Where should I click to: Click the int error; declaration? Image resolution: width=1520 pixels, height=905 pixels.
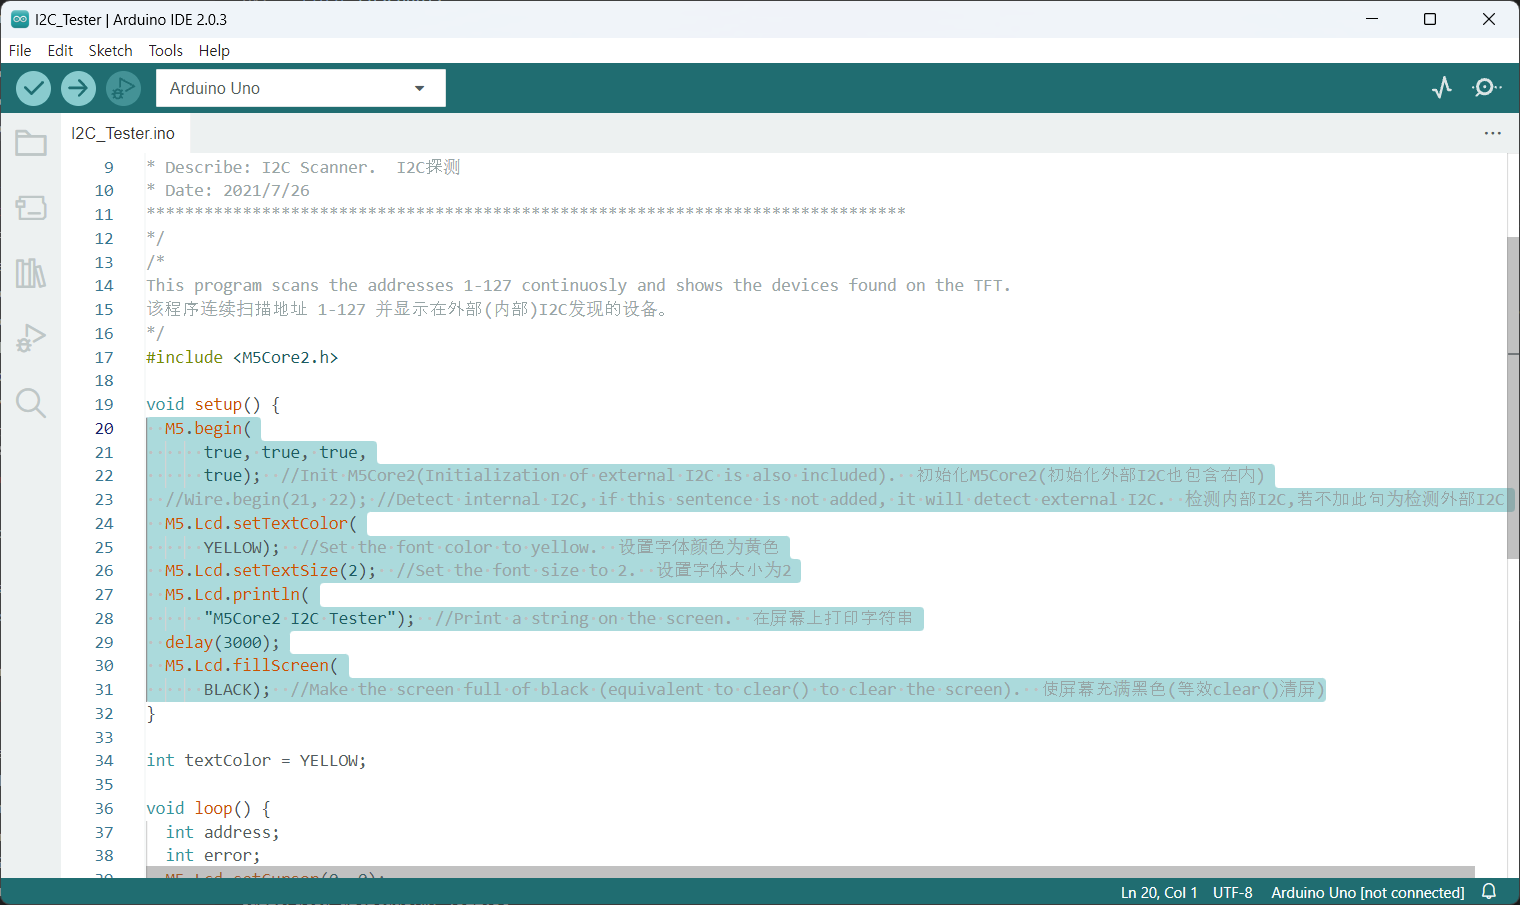(x=213, y=855)
